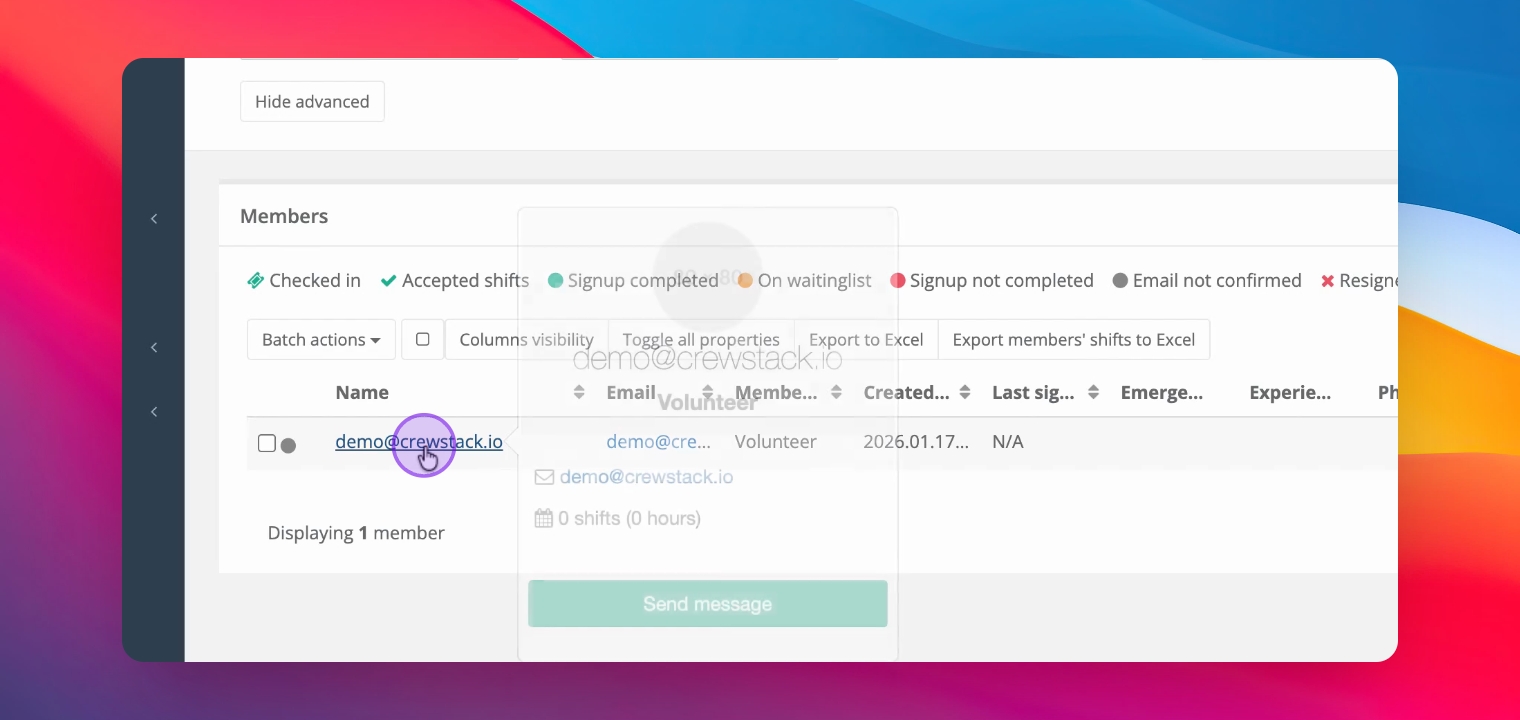This screenshot has height=720, width=1520.
Task: Click the Signup completed green dot
Action: (x=556, y=281)
